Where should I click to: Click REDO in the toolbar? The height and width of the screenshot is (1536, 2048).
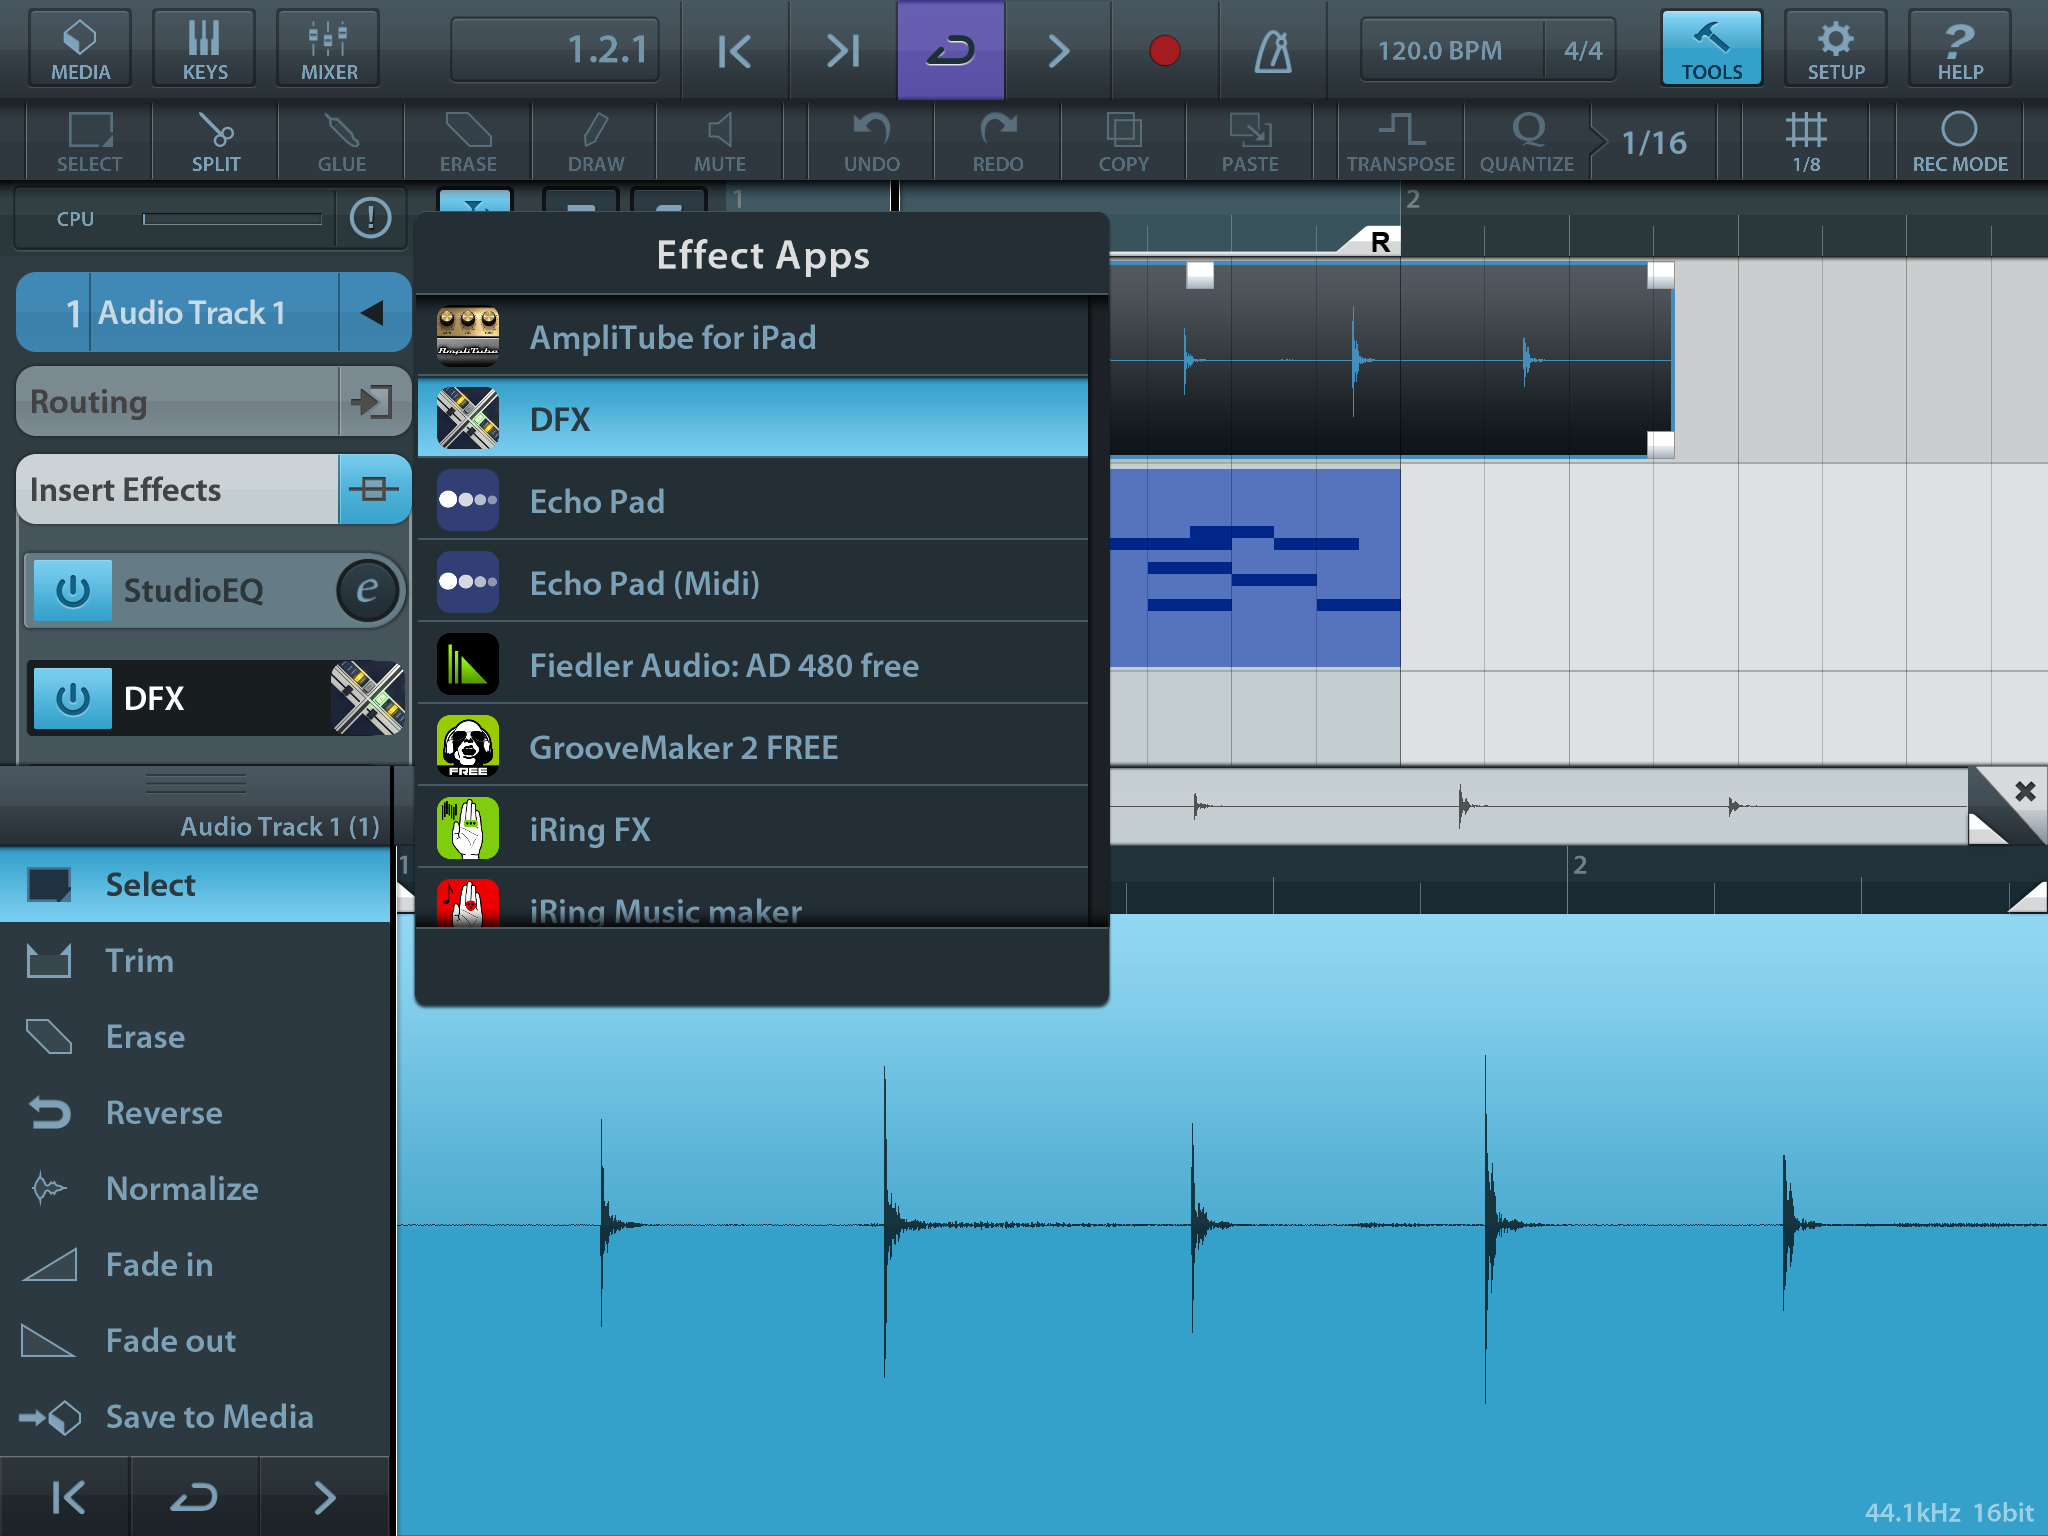pyautogui.click(x=998, y=142)
